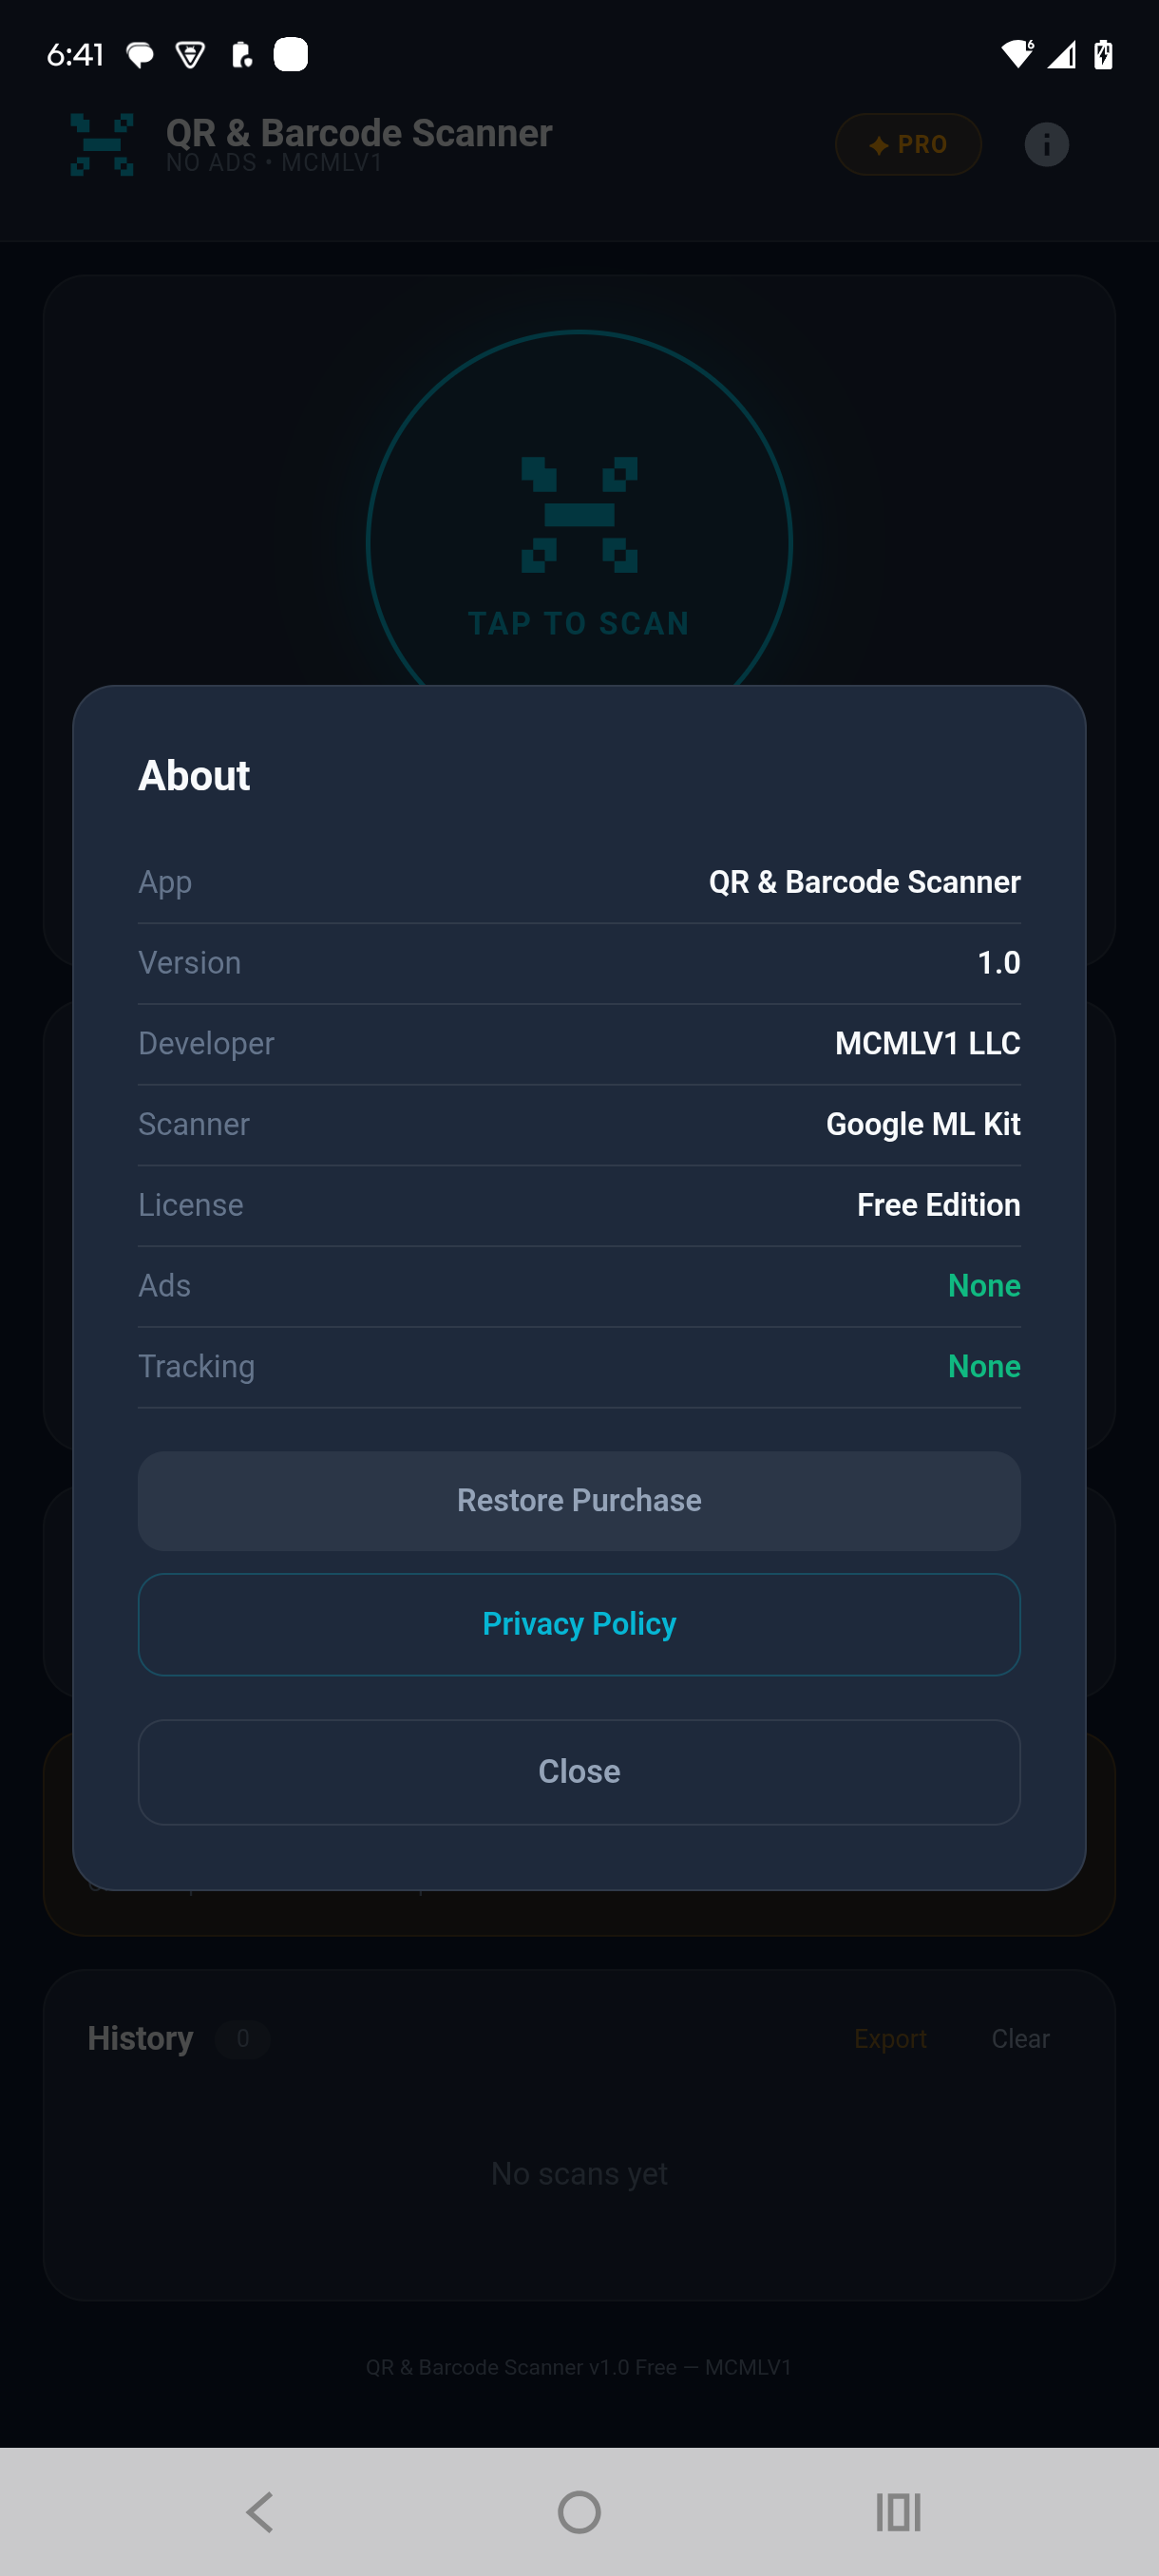Close the About dialog
The image size is (1159, 2576).
[579, 1771]
